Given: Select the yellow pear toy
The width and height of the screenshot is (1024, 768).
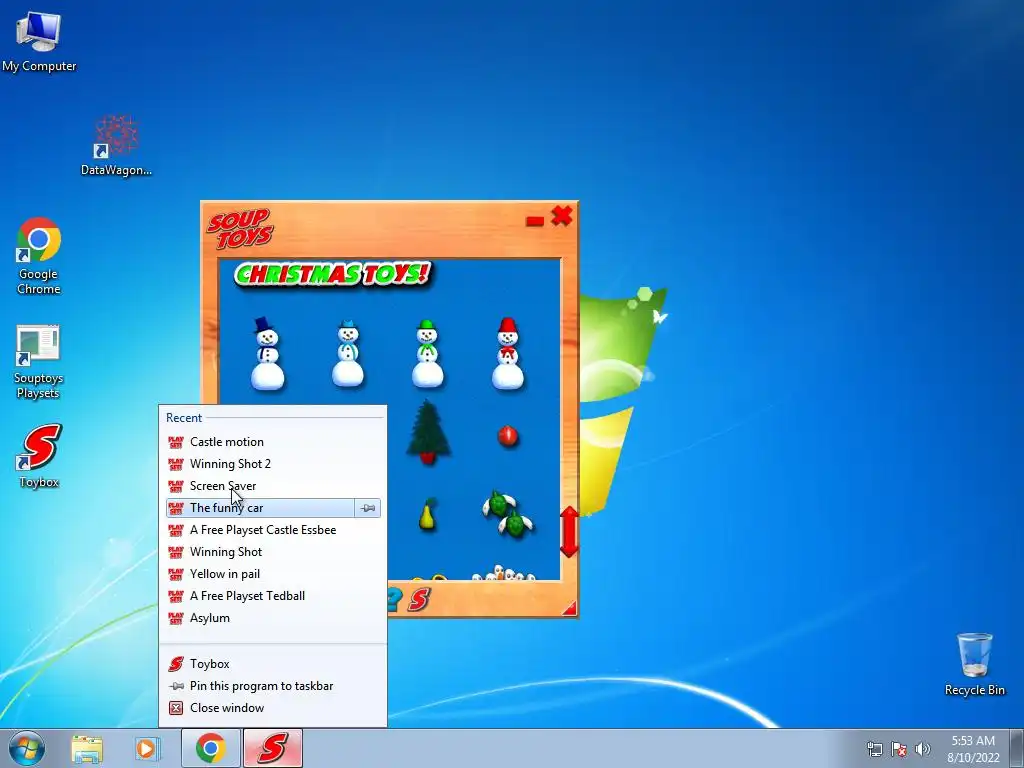Looking at the screenshot, I should point(427,514).
